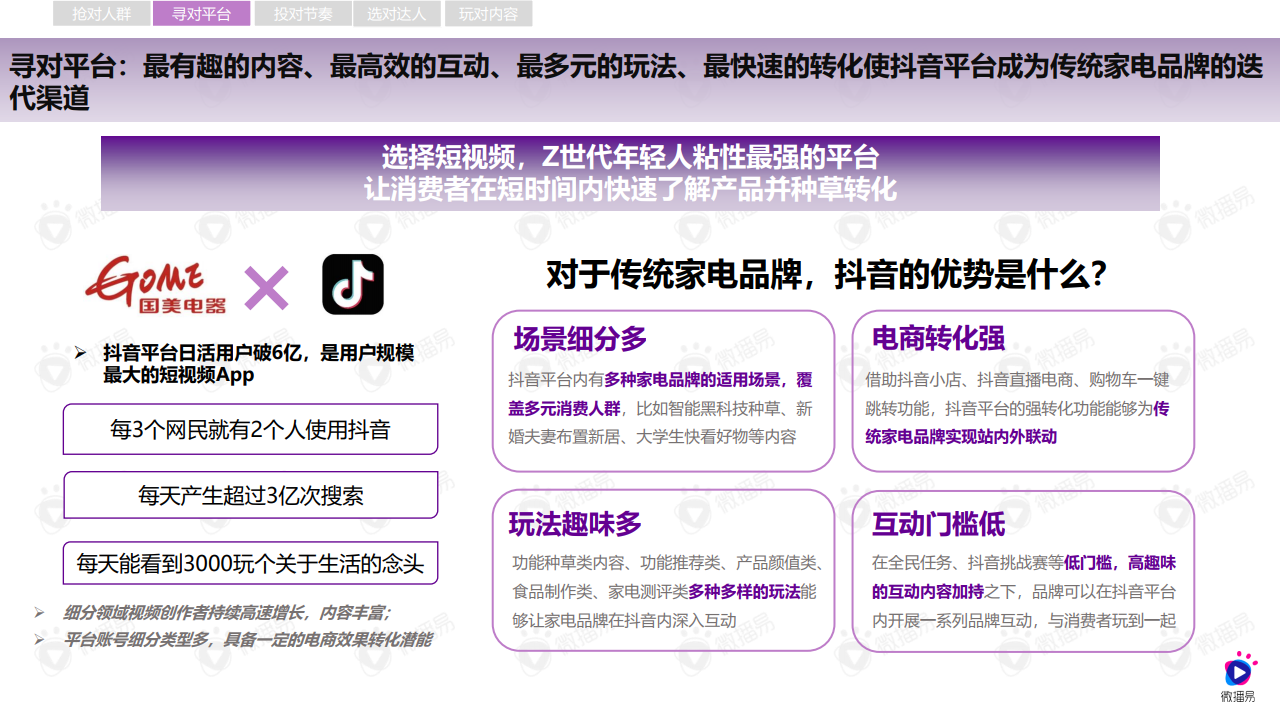Click the 互动门槛低 card heading

tap(938, 524)
